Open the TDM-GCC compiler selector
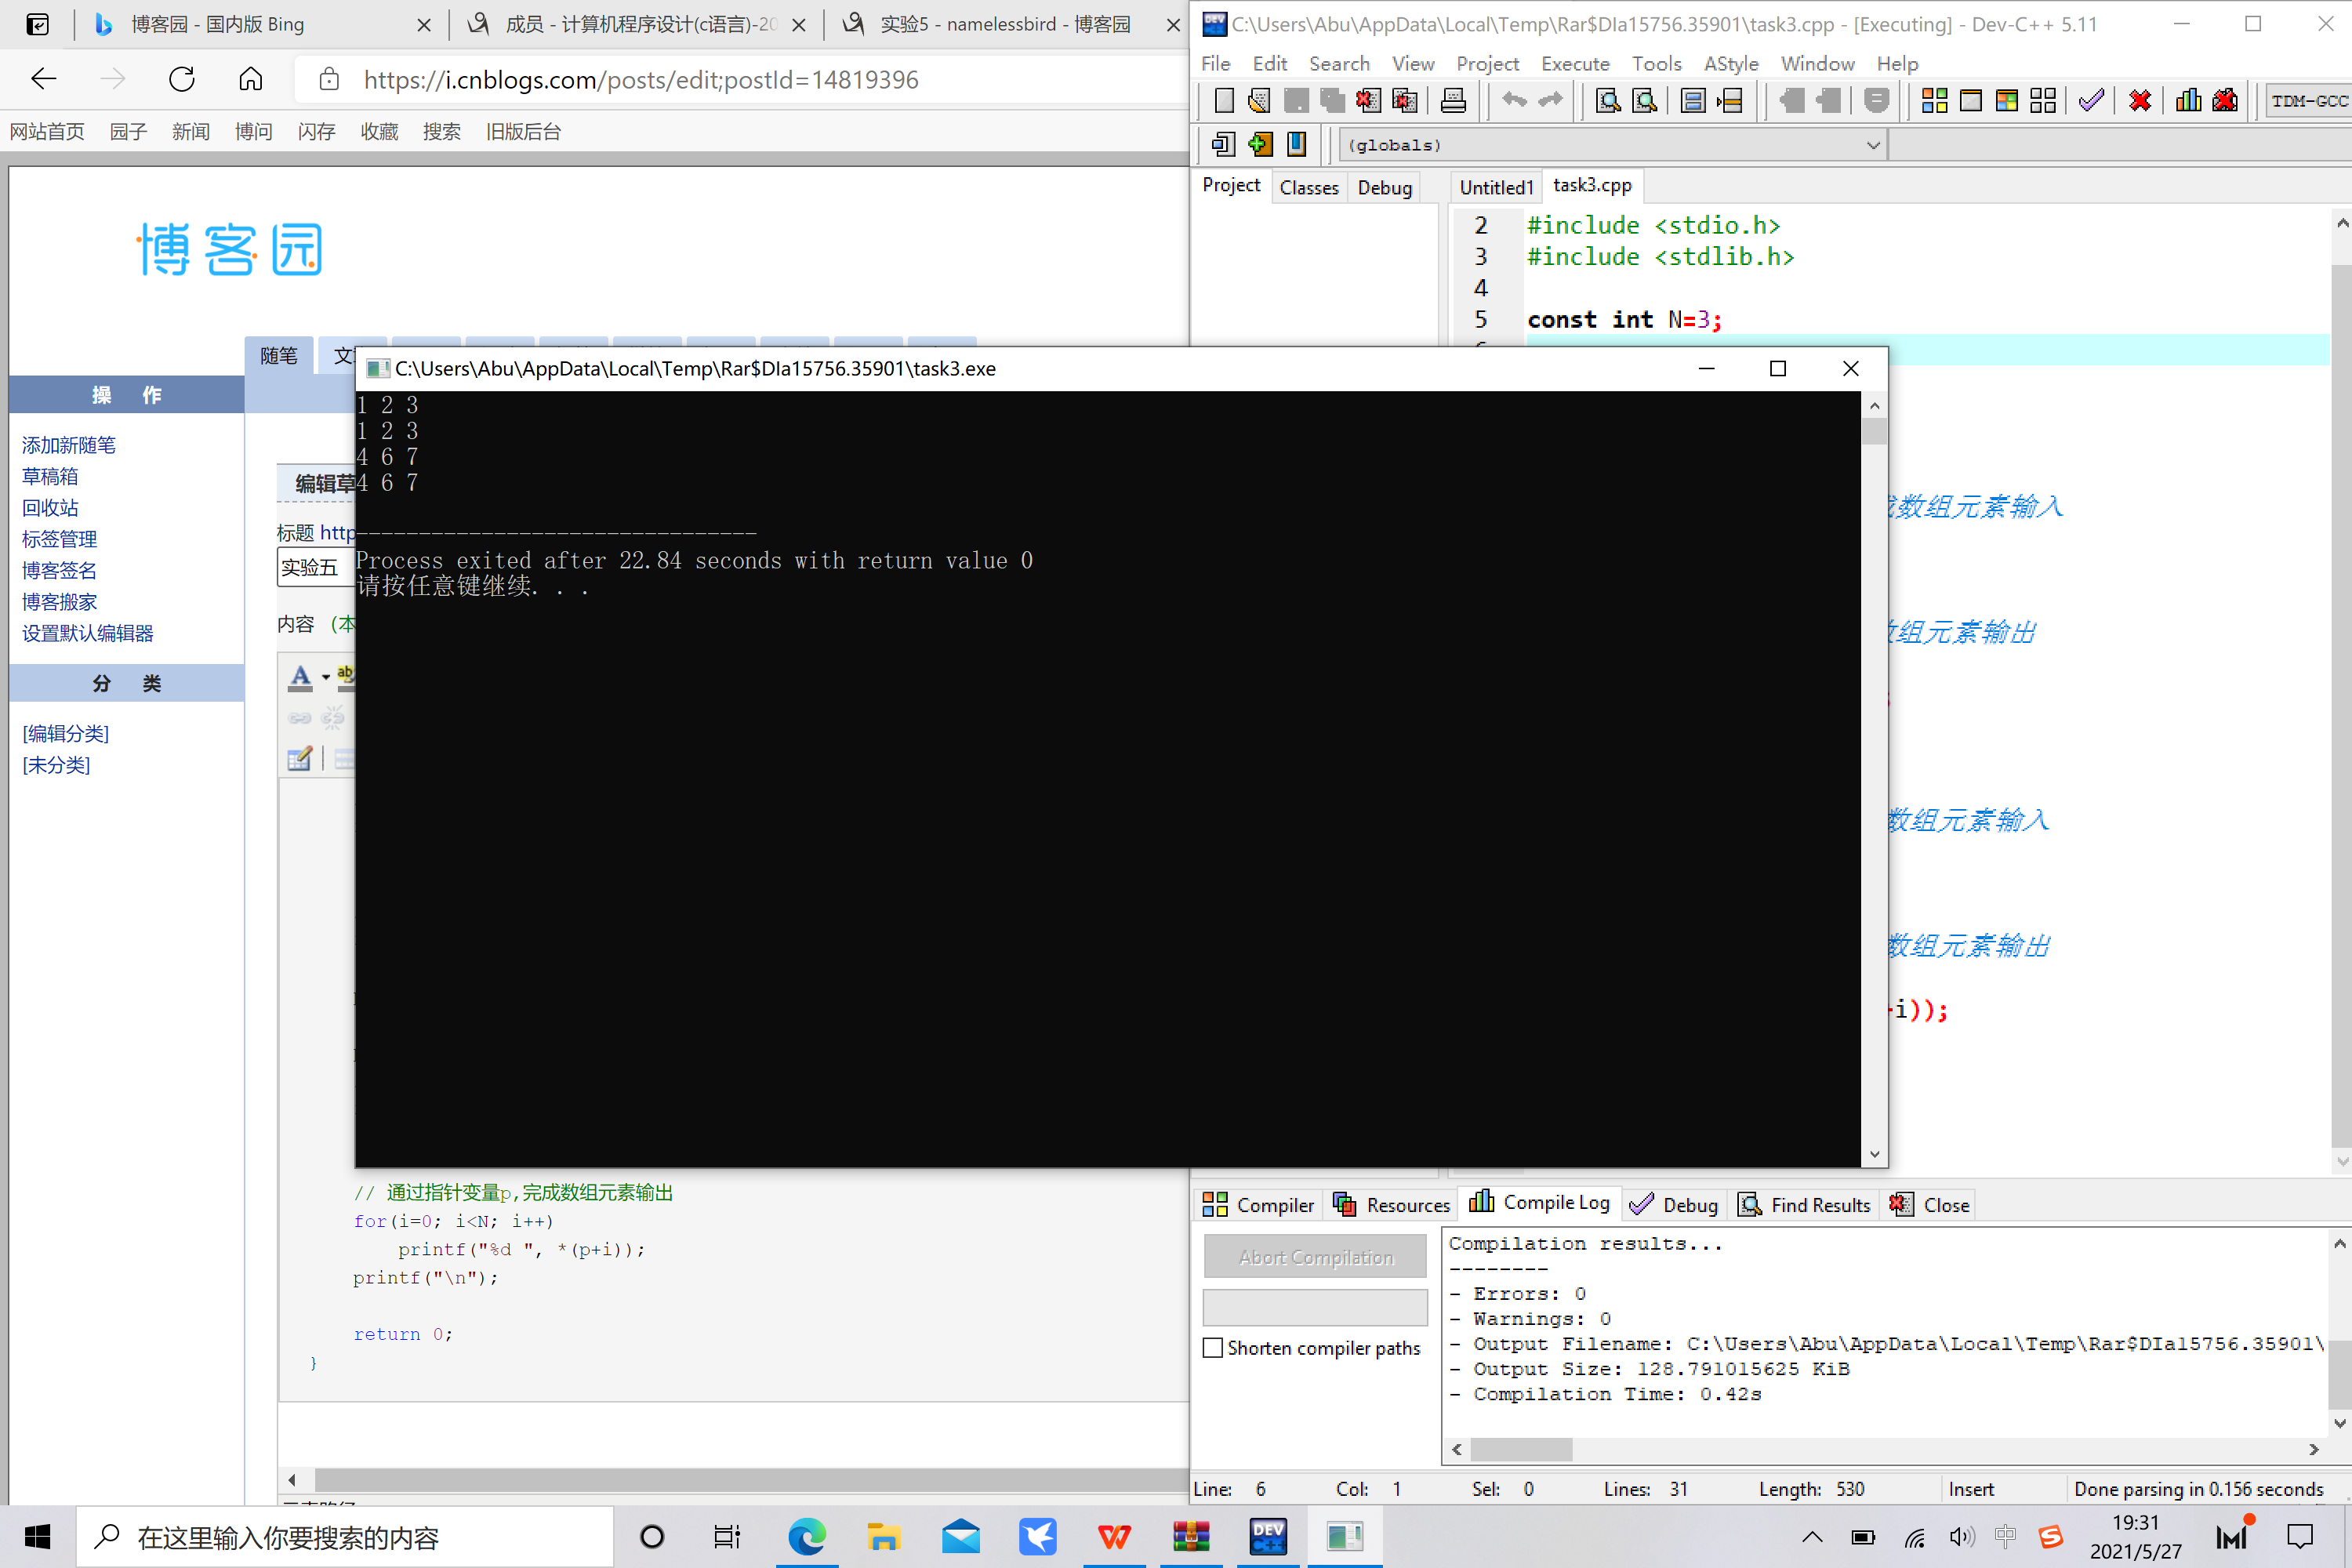 coord(2308,101)
